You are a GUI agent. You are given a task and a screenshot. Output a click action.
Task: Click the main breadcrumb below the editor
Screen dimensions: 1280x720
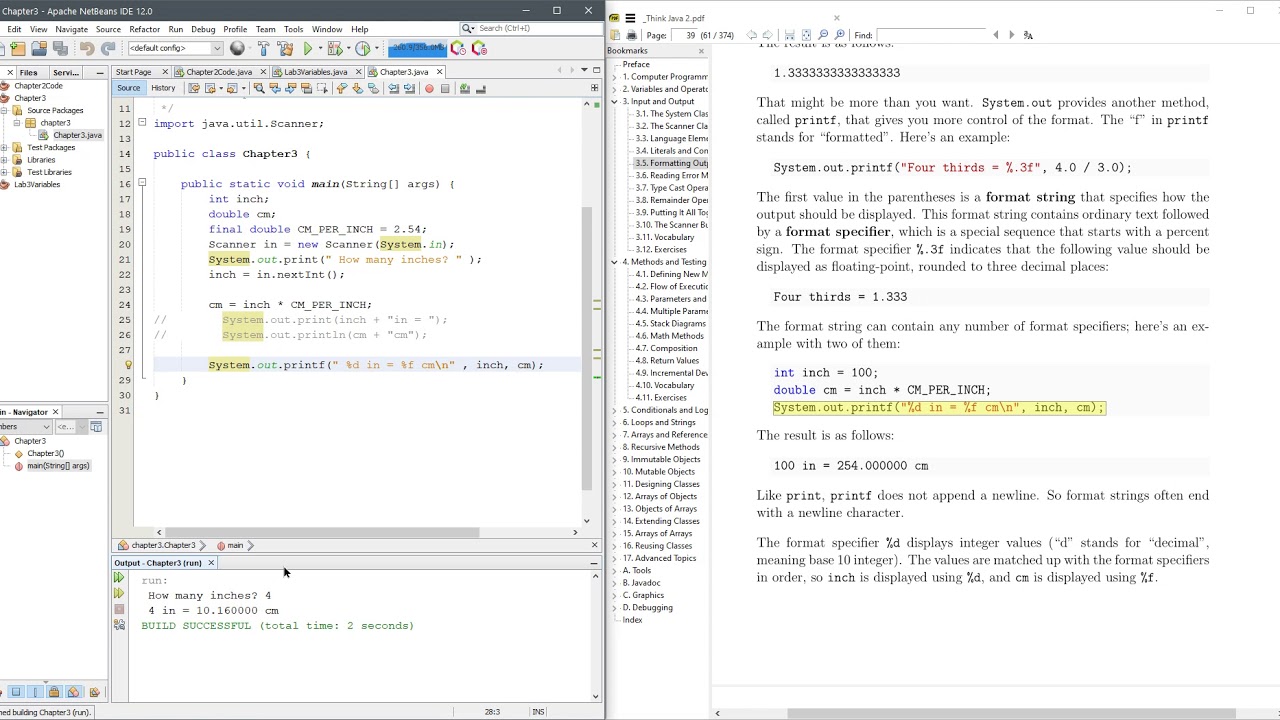coord(235,545)
